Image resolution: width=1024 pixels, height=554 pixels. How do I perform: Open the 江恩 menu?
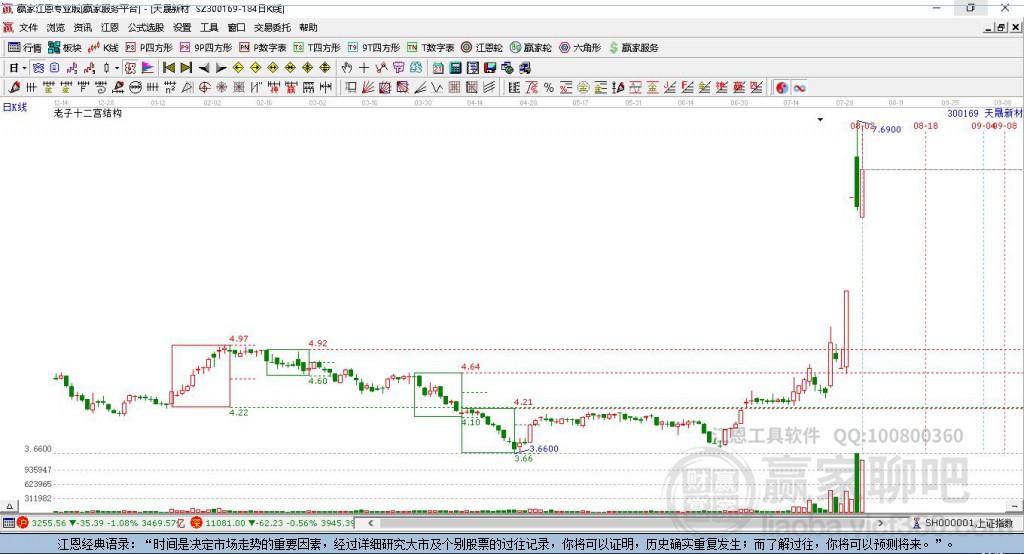pyautogui.click(x=110, y=27)
